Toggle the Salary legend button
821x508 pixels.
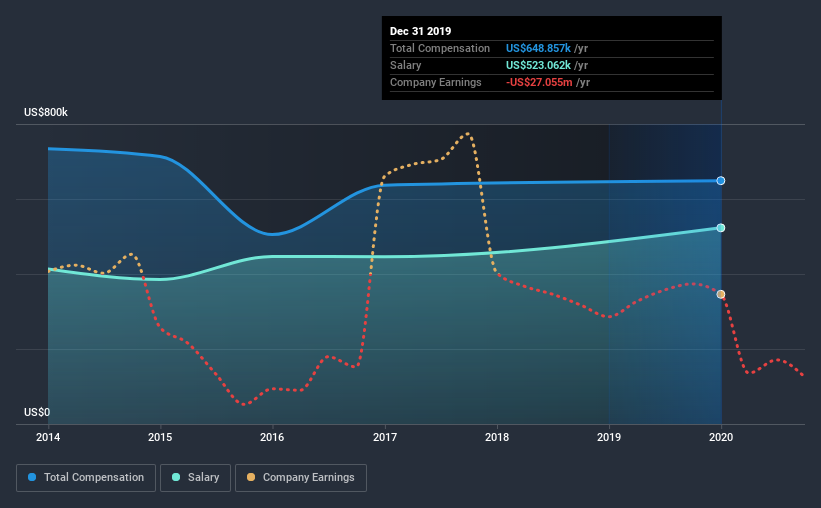(x=195, y=478)
